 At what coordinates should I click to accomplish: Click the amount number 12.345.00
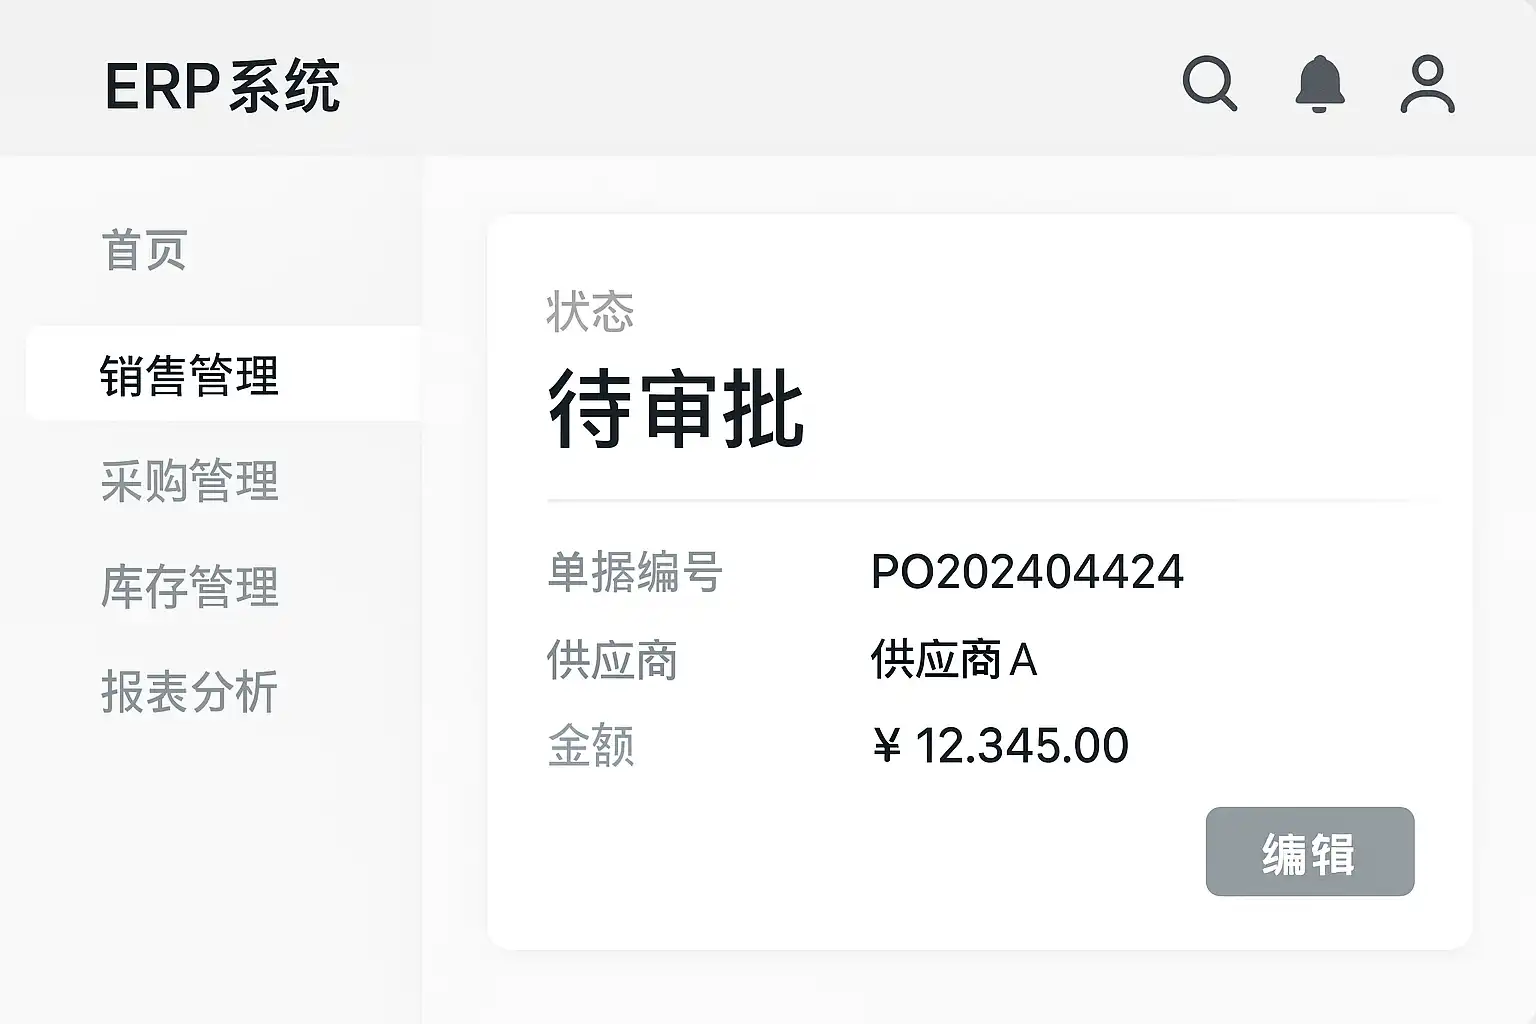pyautogui.click(x=1021, y=746)
